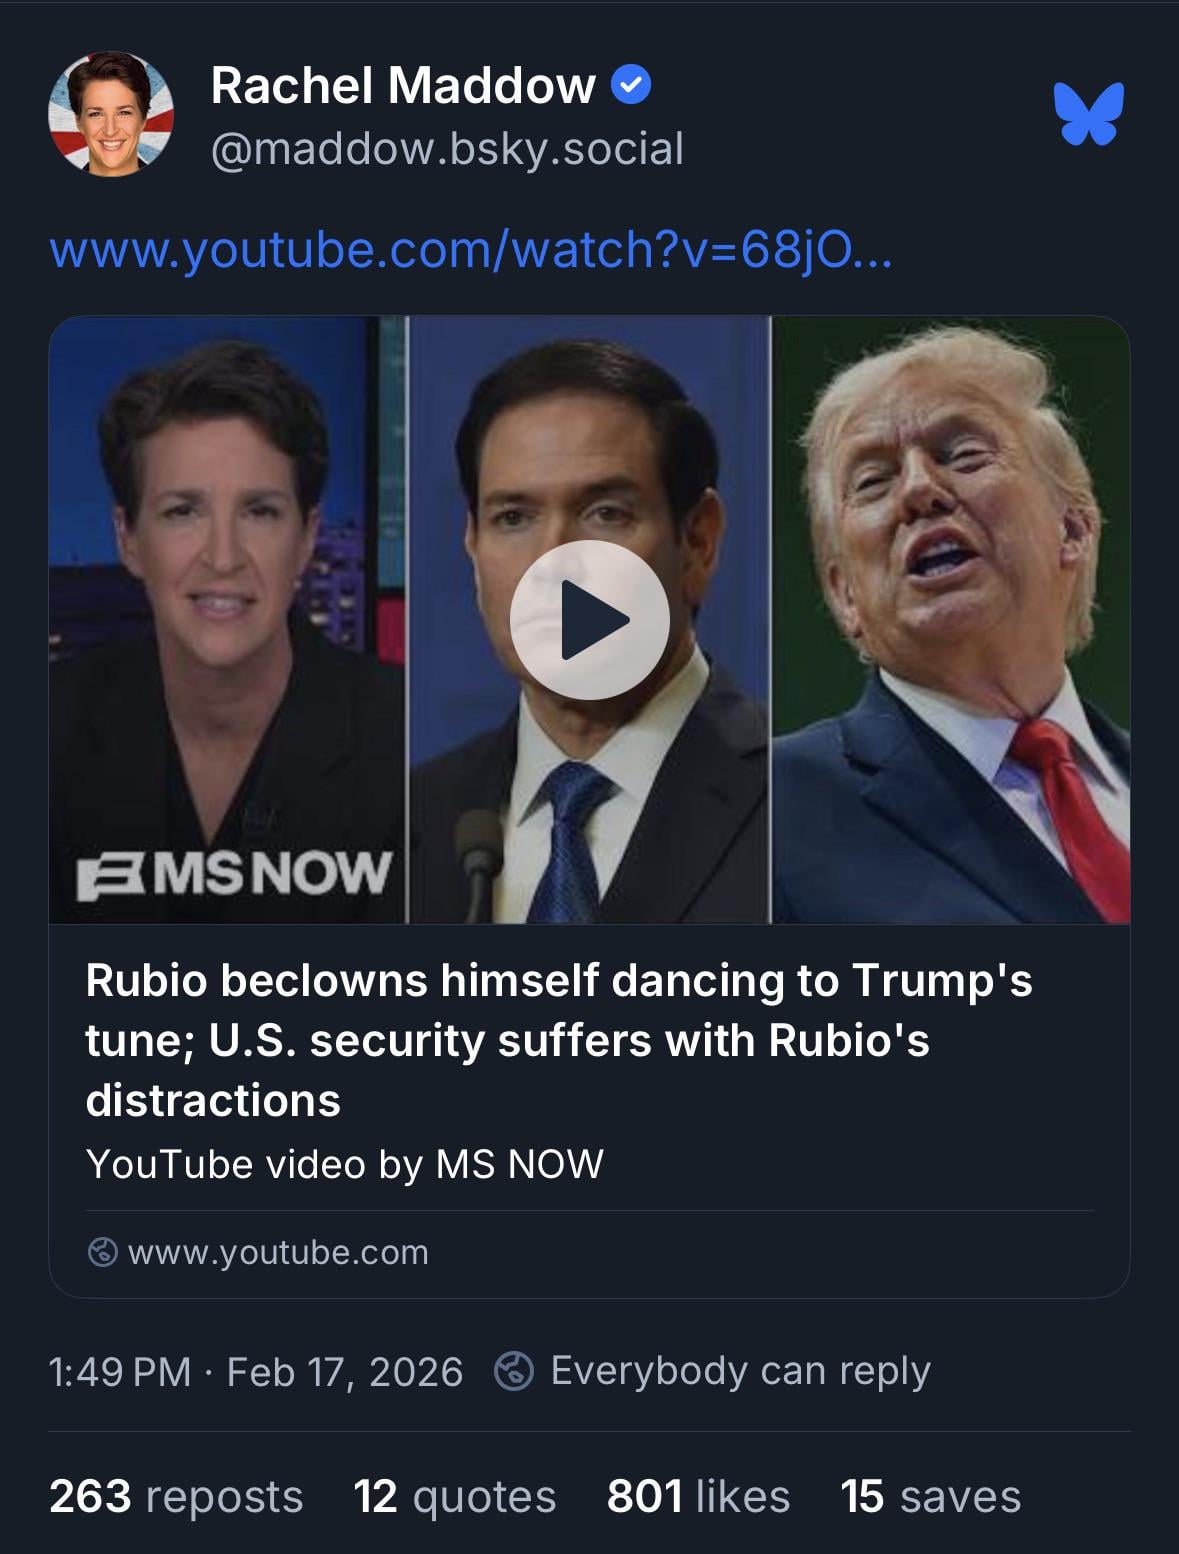
Task: Click the blue verified checkmark badge
Action: pyautogui.click(x=630, y=85)
